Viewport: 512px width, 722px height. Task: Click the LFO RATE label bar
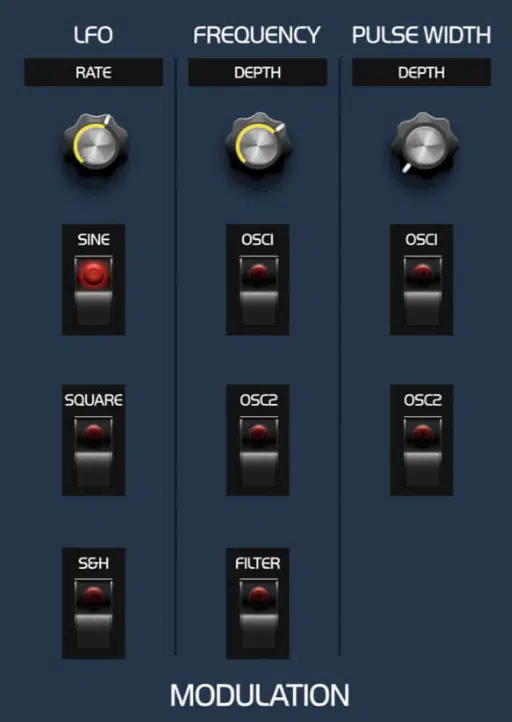coord(93,72)
